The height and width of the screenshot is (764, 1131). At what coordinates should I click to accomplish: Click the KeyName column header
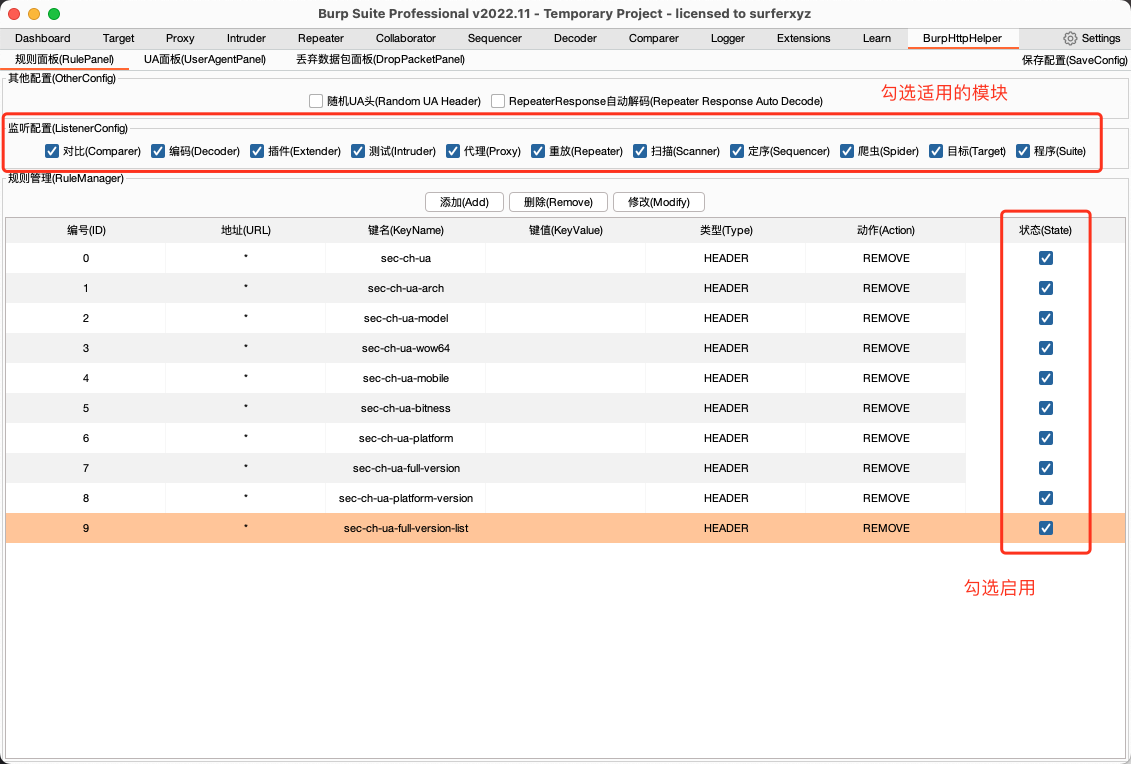tap(406, 230)
